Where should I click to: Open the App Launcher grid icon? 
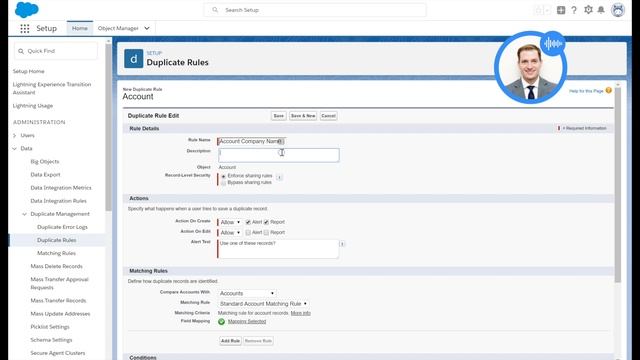24,28
